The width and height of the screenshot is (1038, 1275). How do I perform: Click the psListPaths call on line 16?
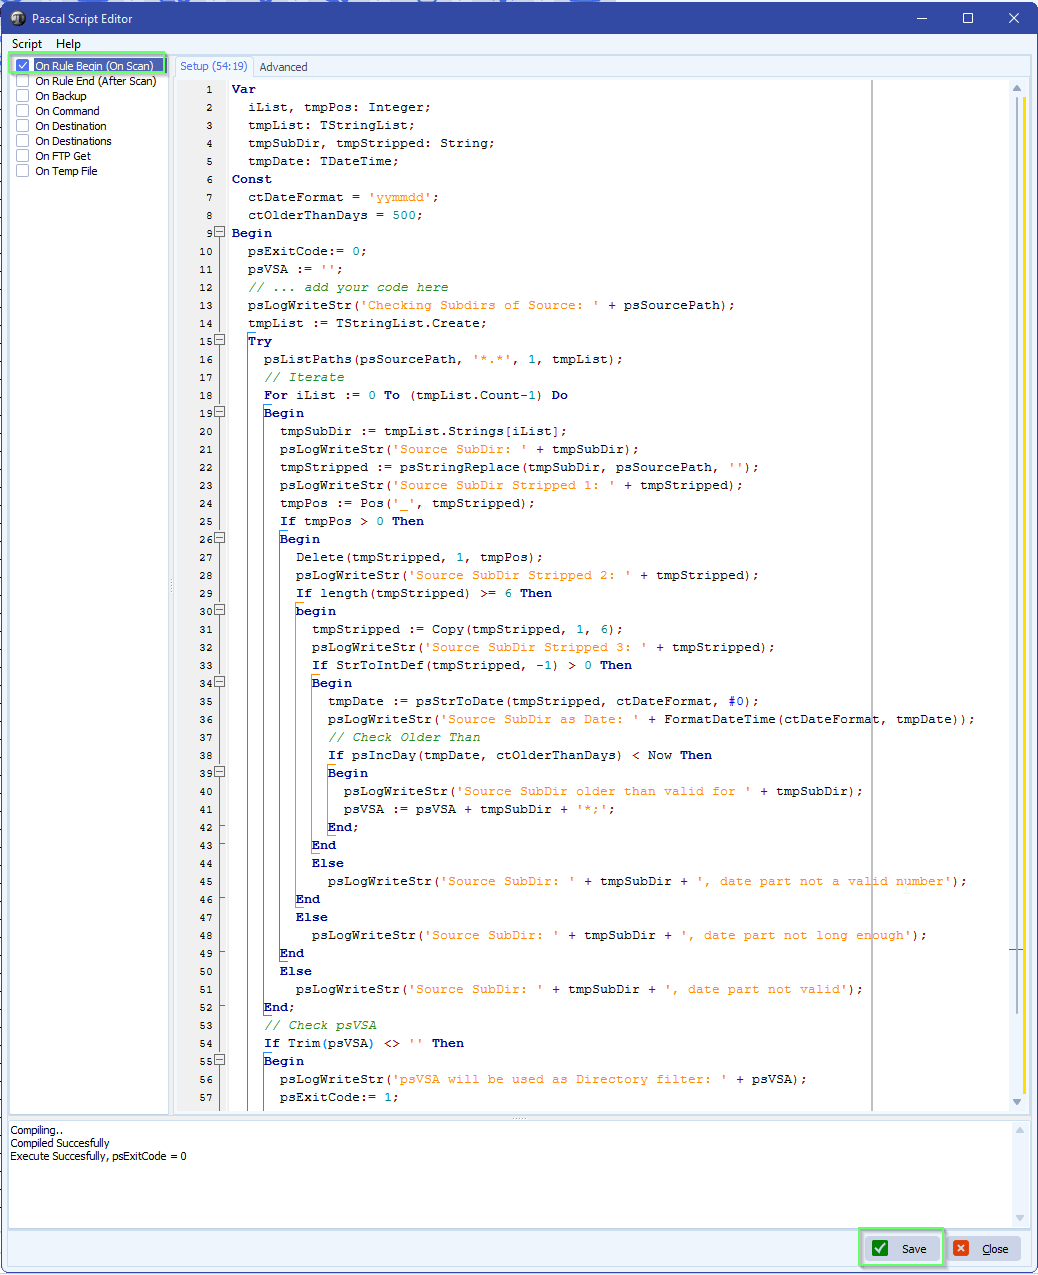tap(444, 359)
